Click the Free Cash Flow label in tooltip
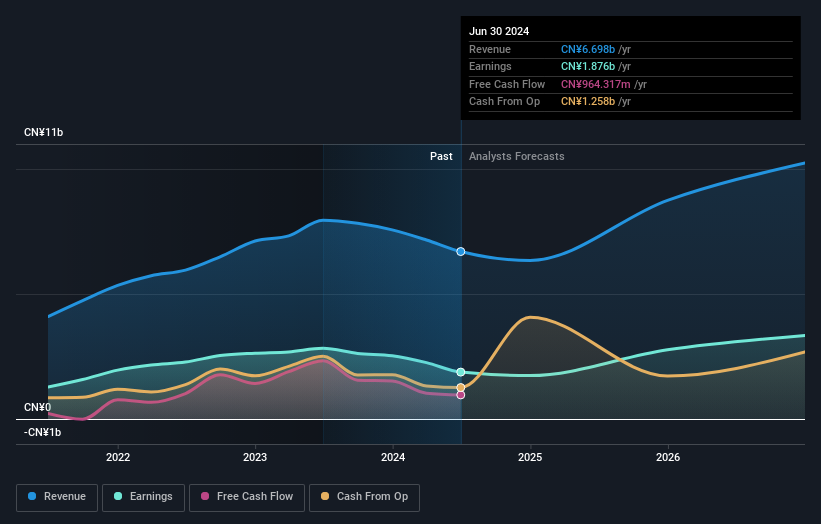The width and height of the screenshot is (821, 524). pyautogui.click(x=507, y=84)
